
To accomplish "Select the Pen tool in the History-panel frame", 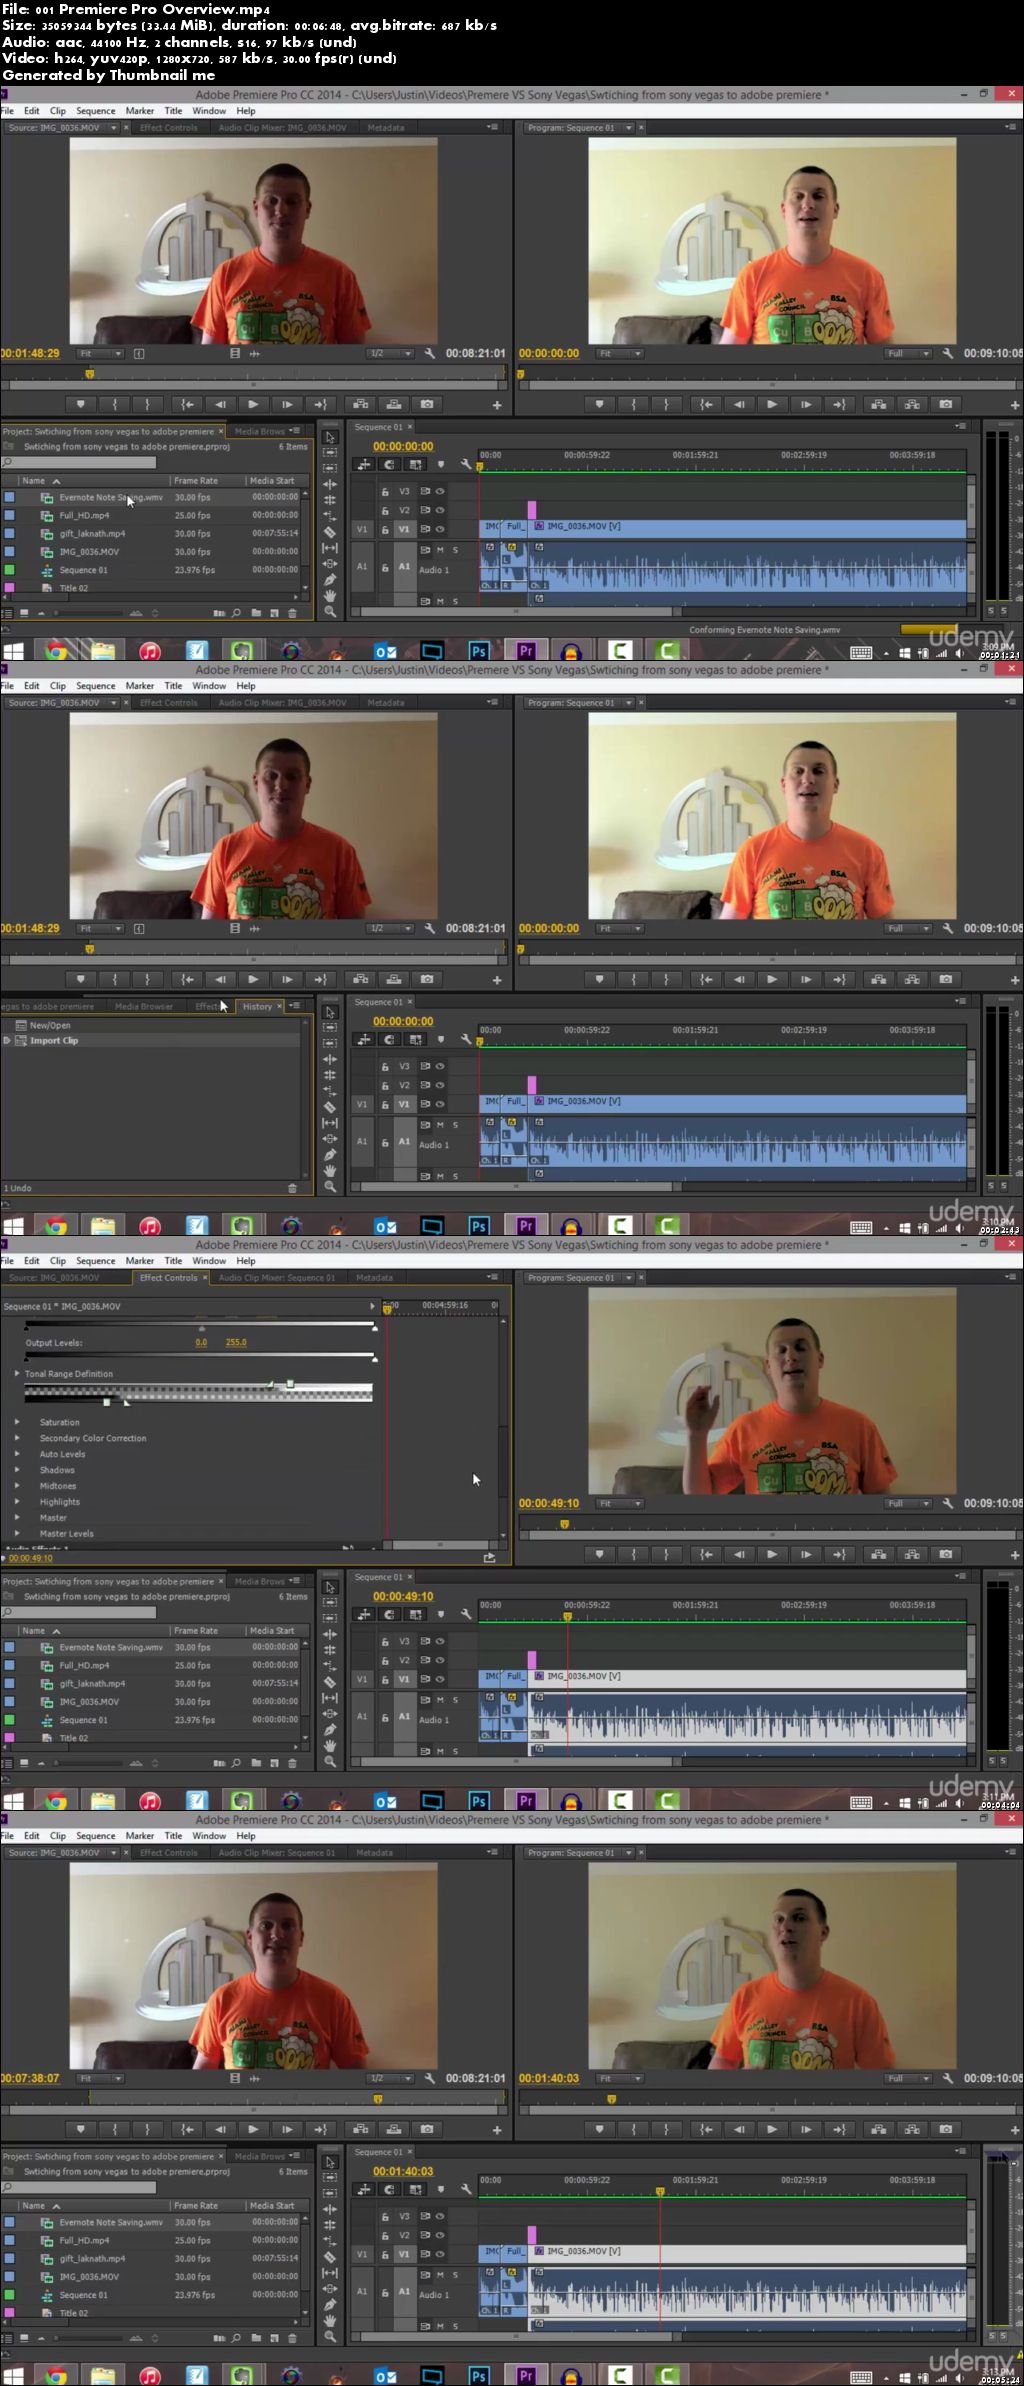I will point(330,1155).
